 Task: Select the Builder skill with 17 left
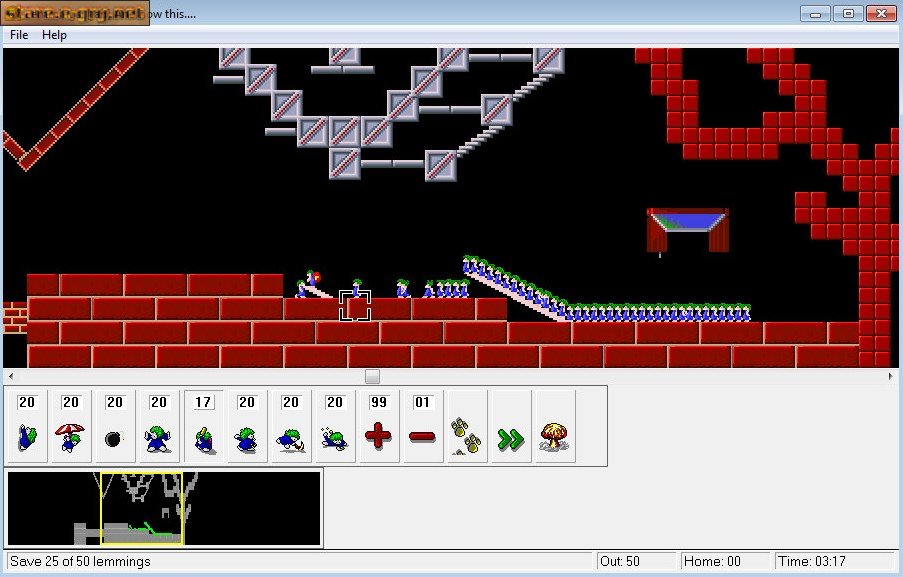[x=203, y=426]
